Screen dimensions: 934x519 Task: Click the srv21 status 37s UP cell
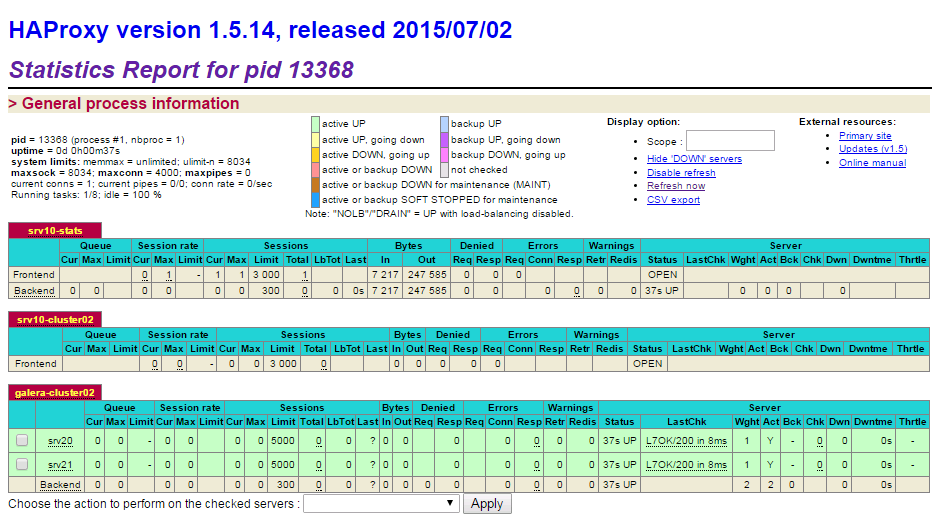[x=619, y=465]
